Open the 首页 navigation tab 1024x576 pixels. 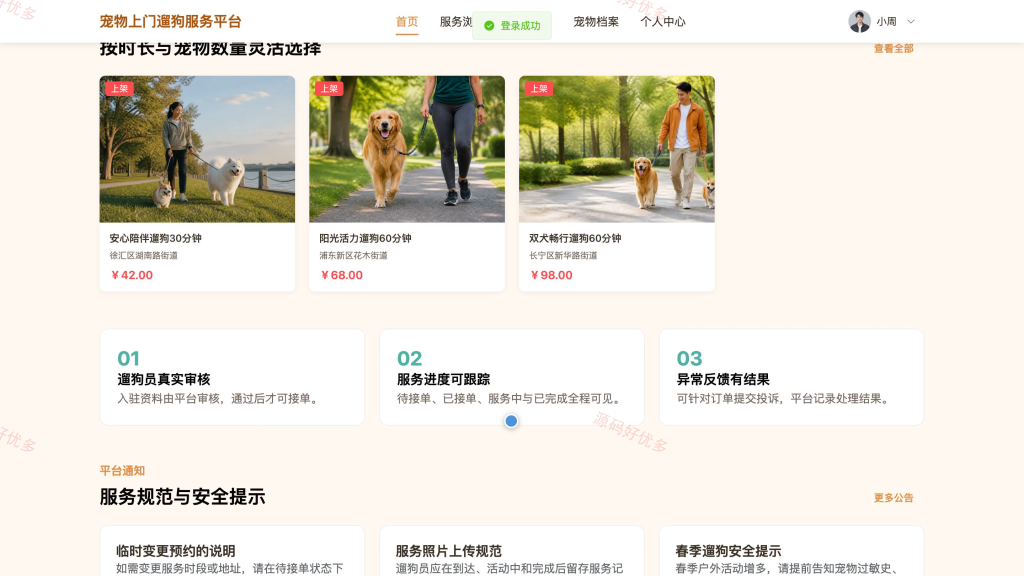click(407, 22)
